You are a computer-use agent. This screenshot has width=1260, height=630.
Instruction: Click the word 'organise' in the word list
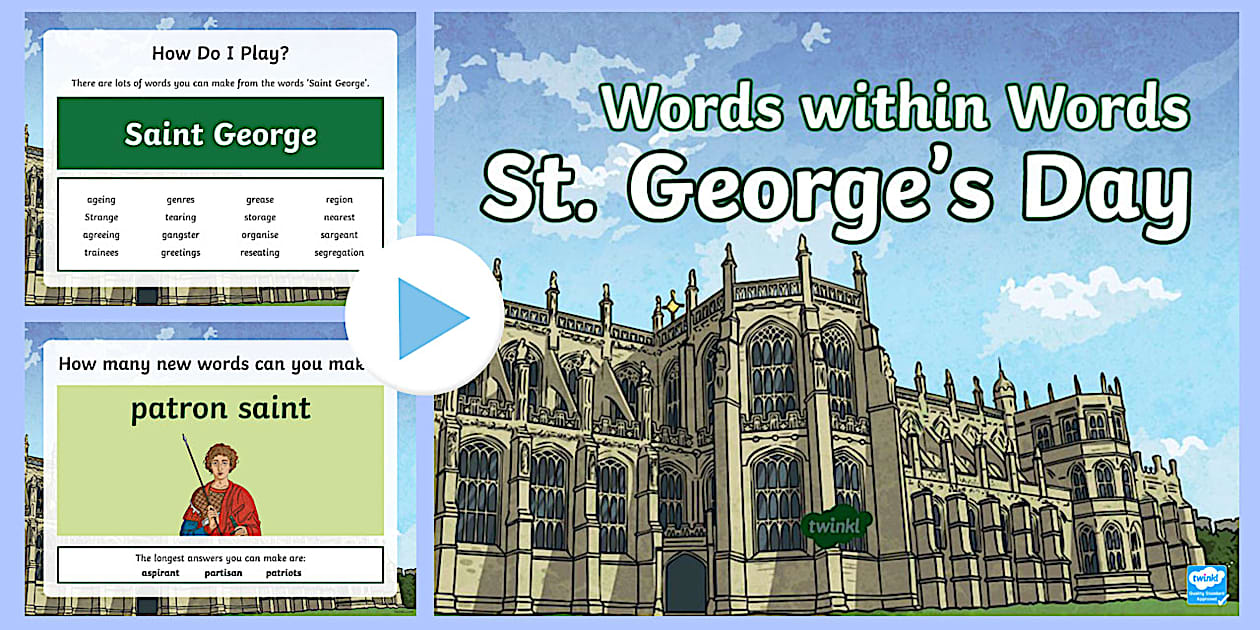point(260,235)
